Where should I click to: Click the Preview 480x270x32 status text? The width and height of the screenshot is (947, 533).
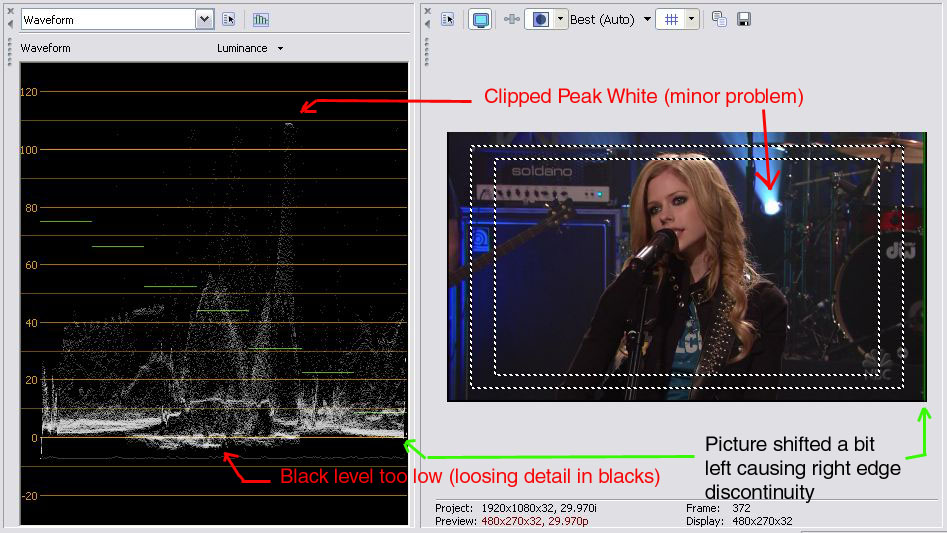pos(512,521)
